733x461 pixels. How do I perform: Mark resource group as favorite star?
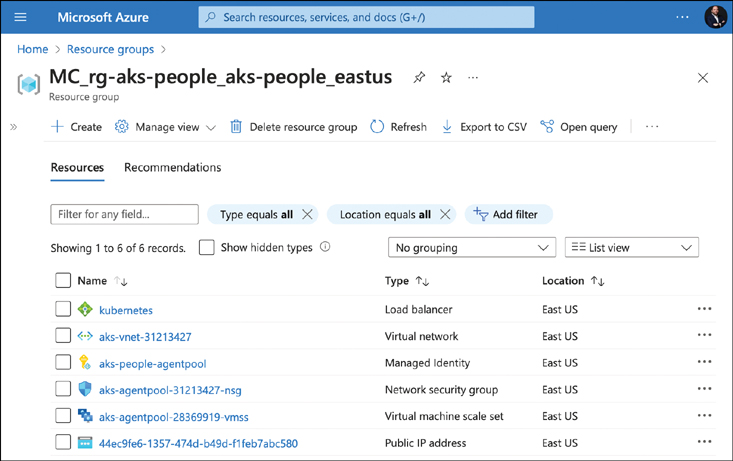447,78
